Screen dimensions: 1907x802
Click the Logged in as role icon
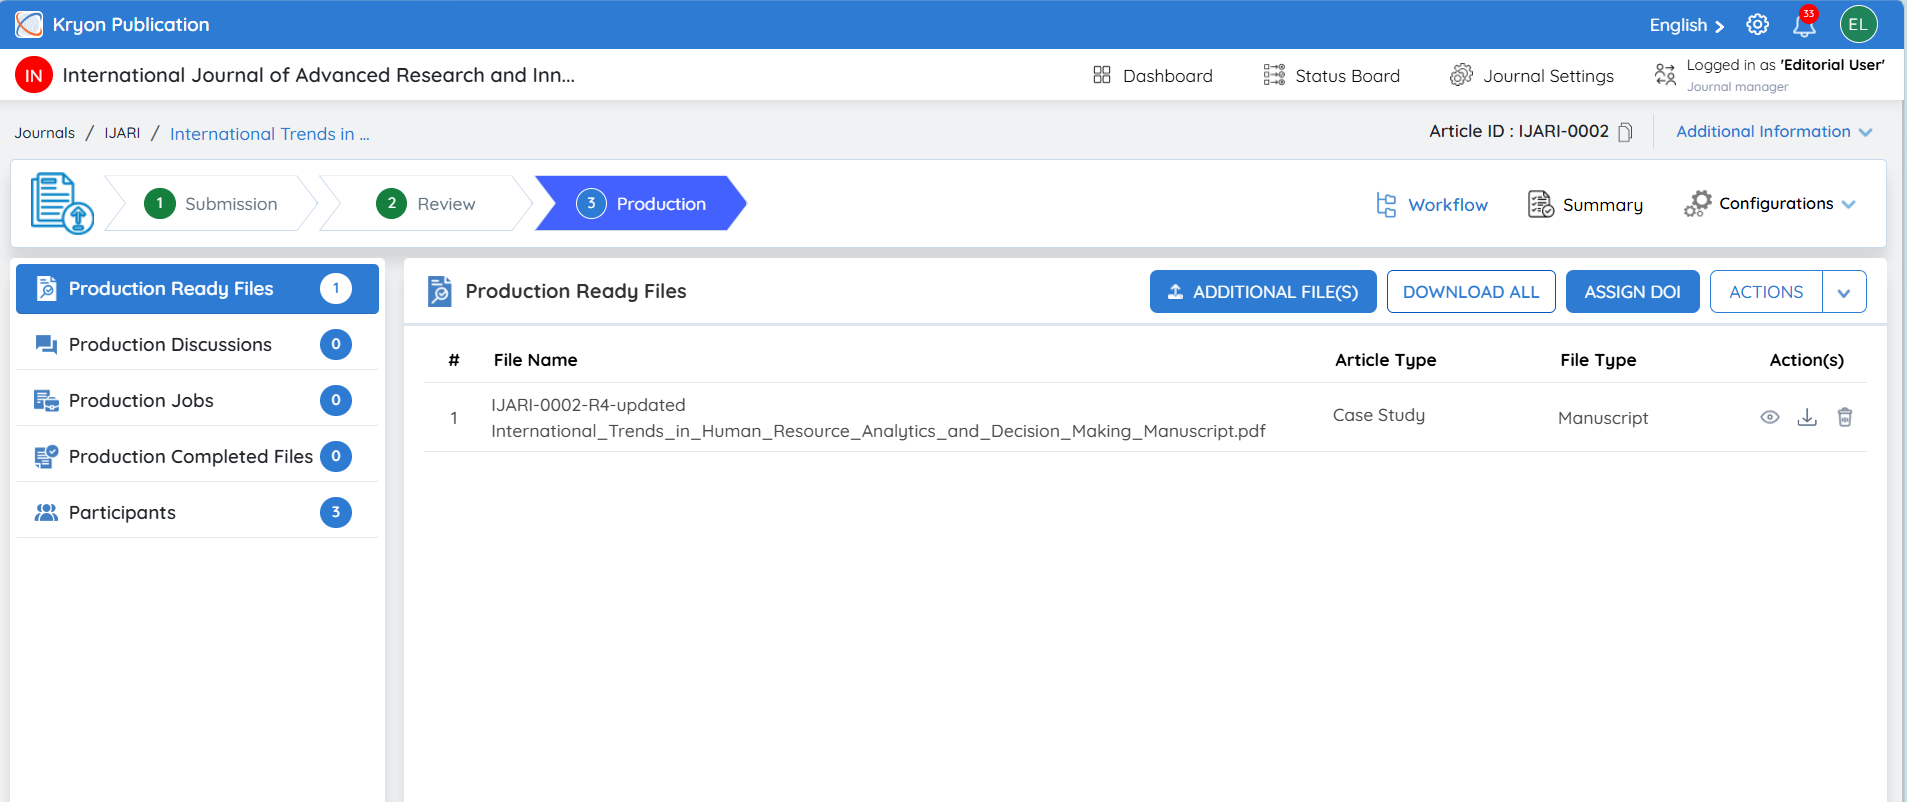click(1665, 75)
